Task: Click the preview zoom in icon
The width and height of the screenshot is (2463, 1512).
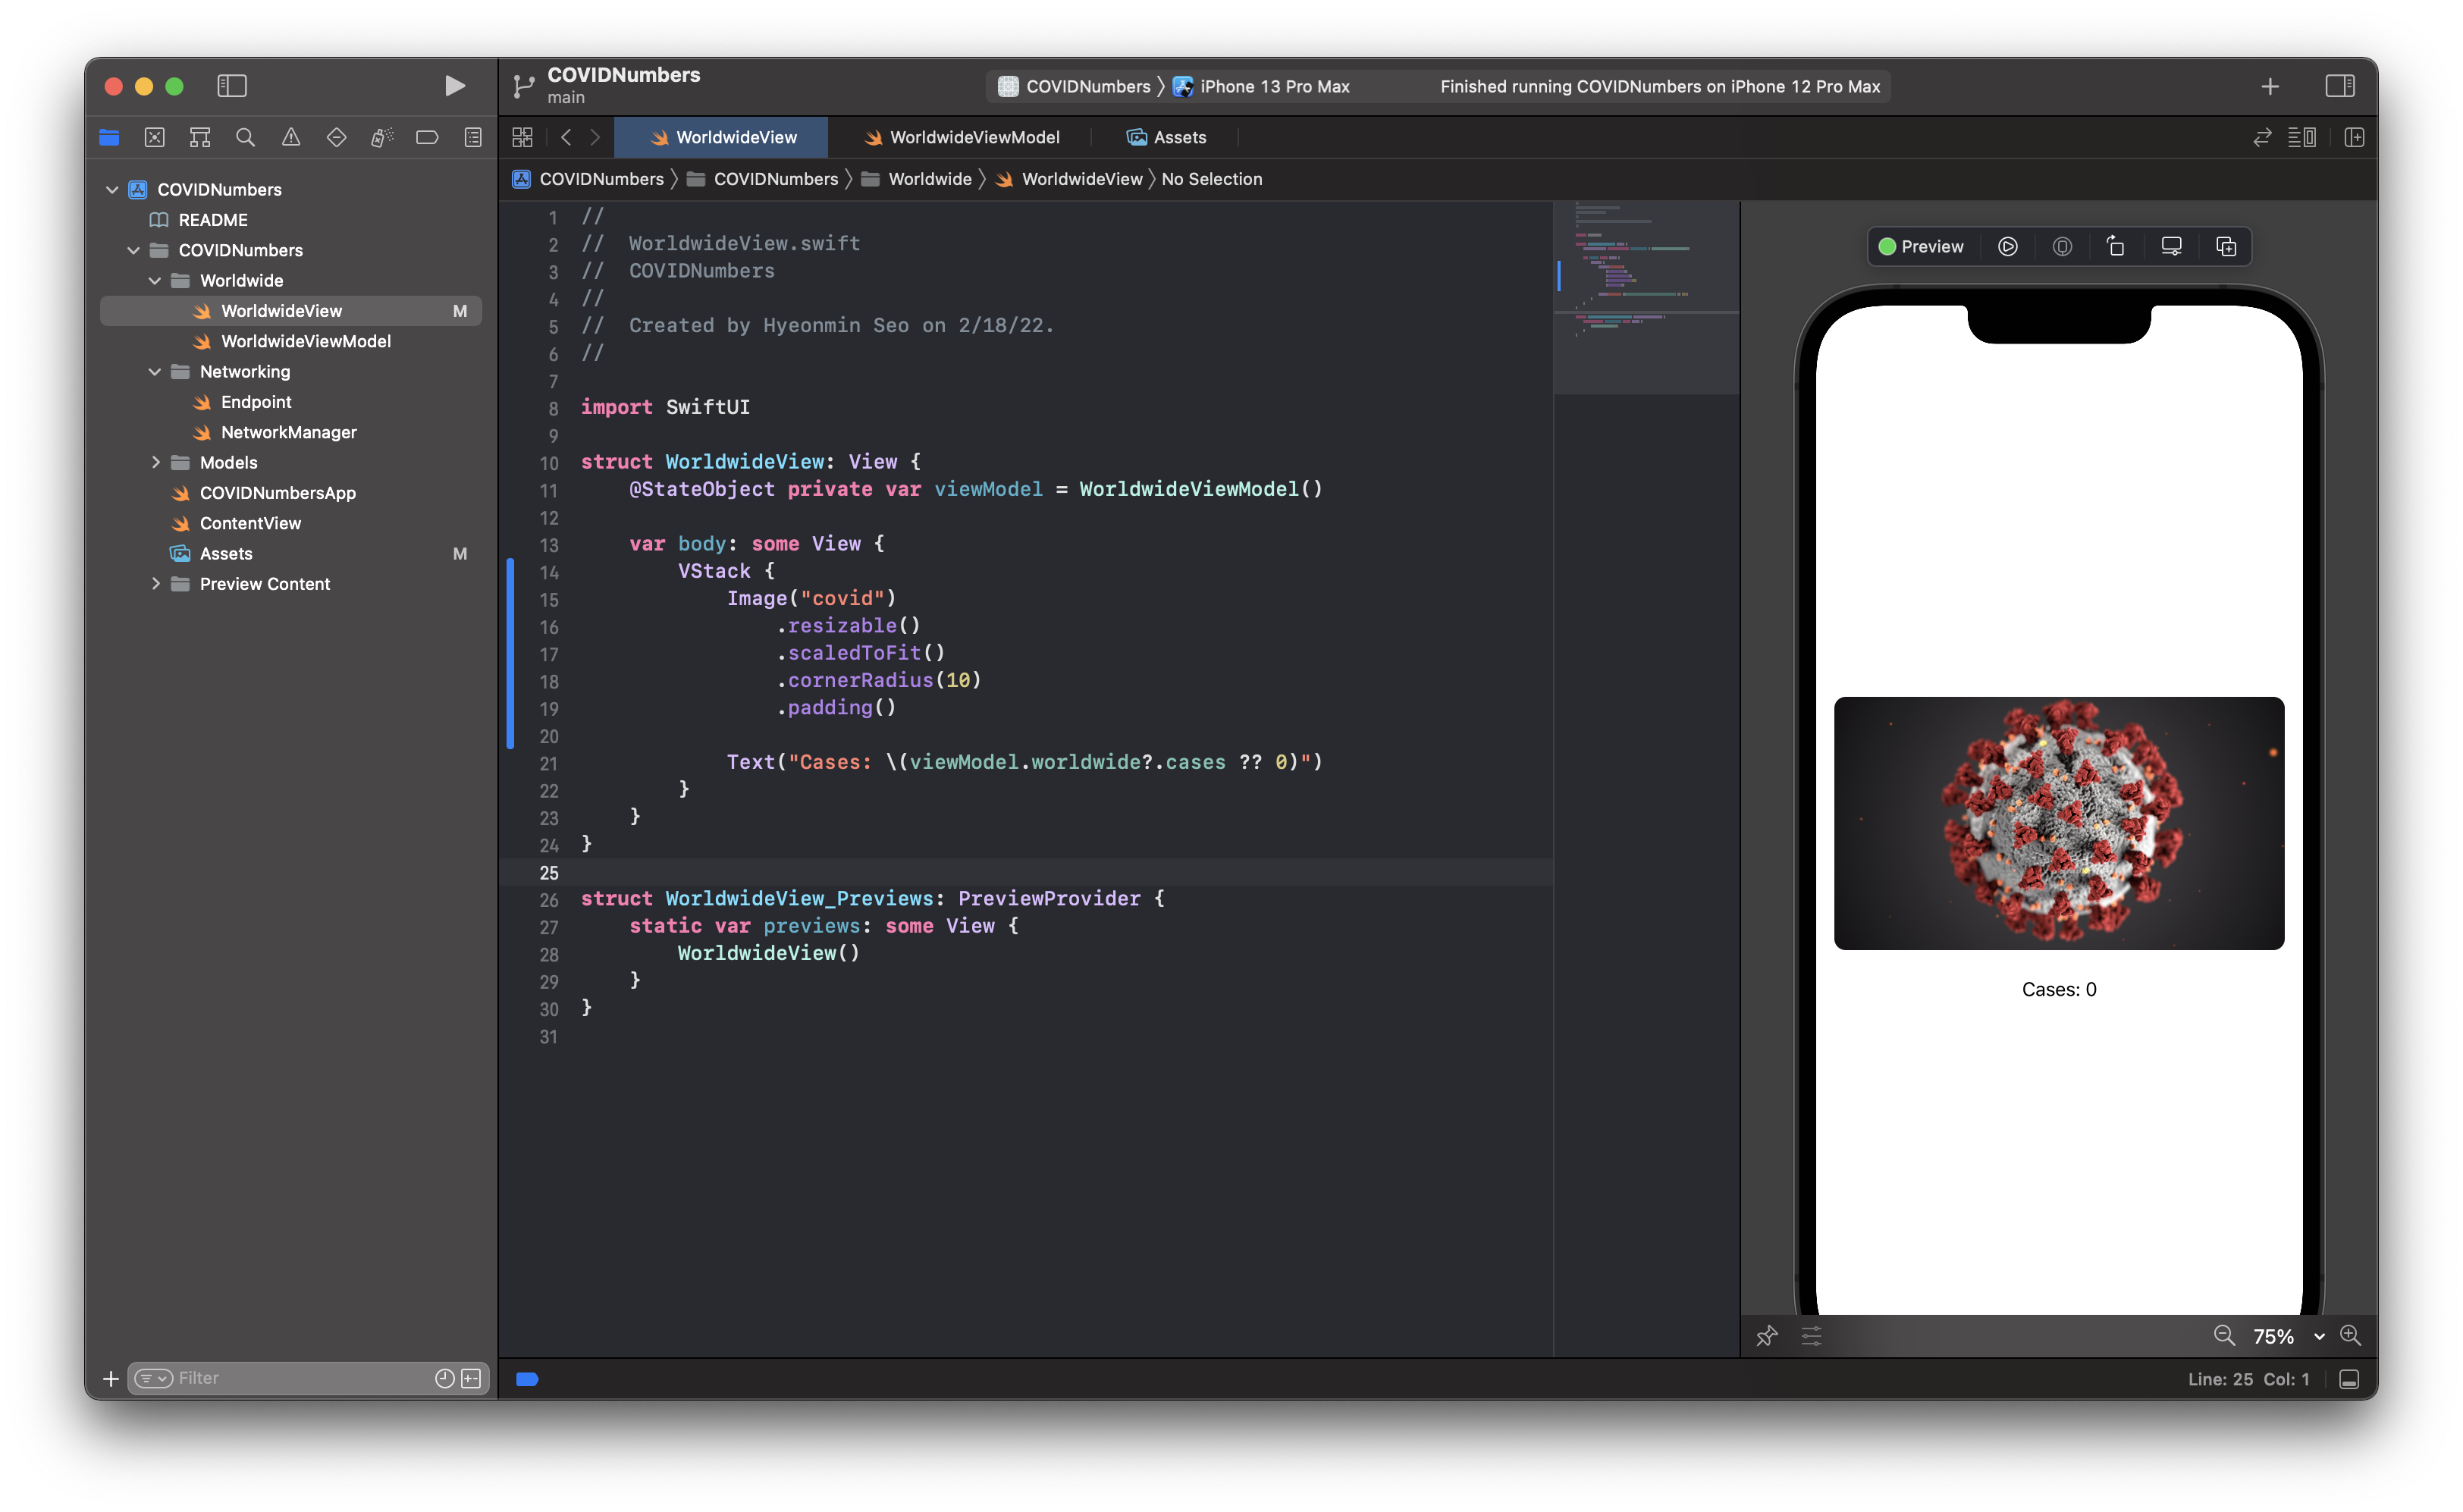Action: (x=2351, y=1336)
